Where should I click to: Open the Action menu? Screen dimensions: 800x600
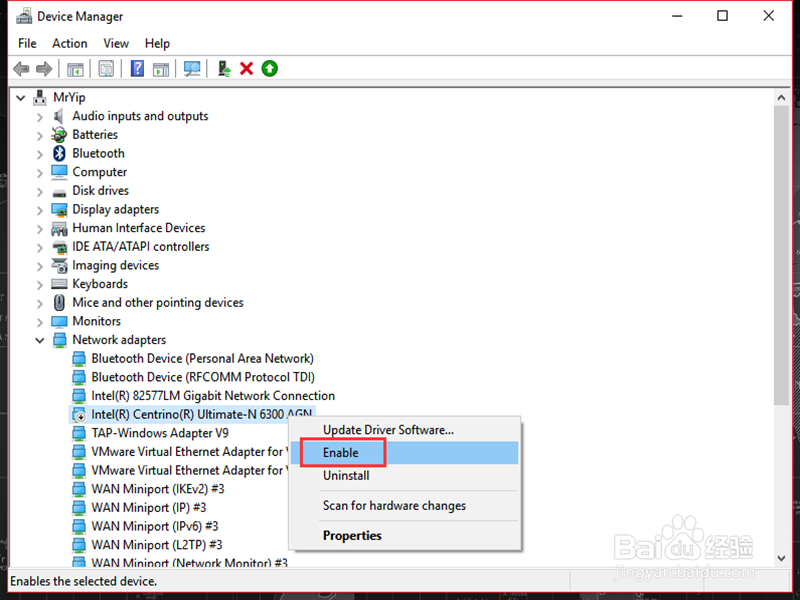click(x=69, y=43)
